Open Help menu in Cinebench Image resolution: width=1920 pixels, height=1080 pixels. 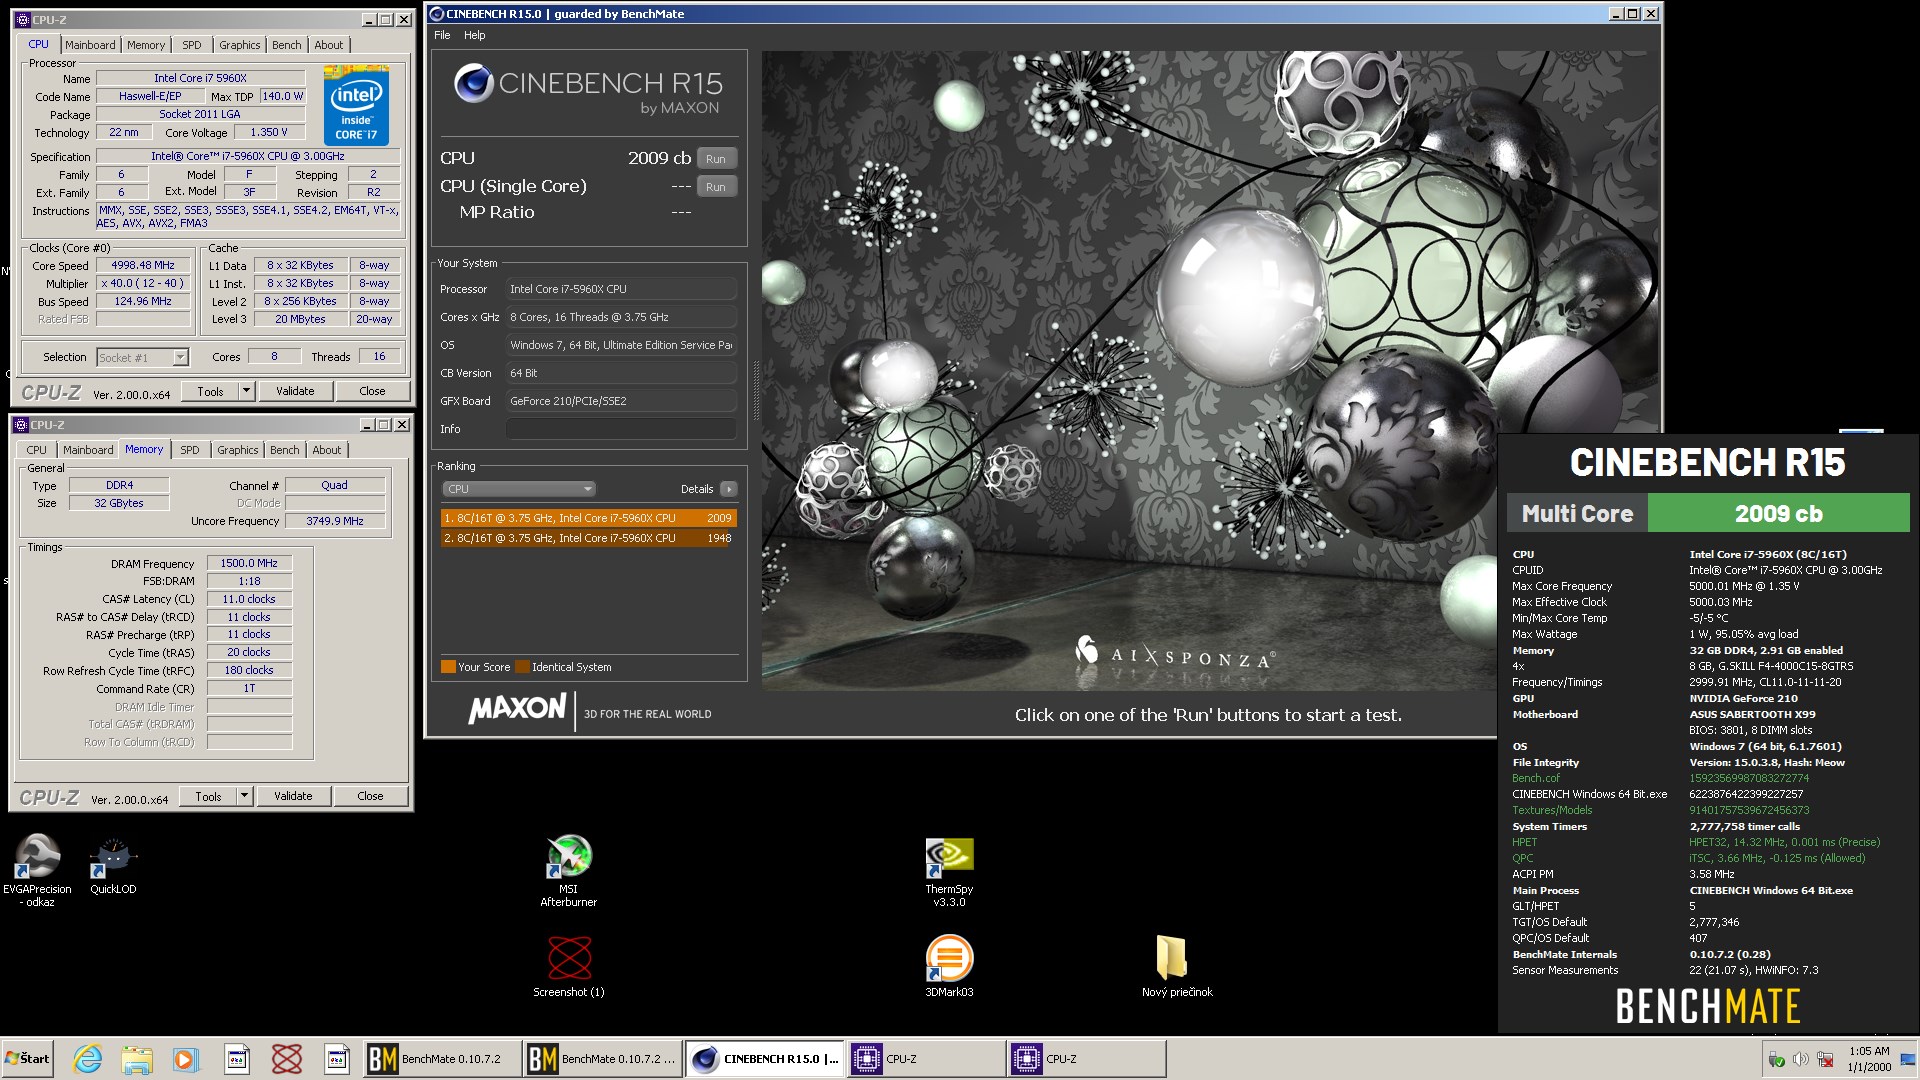(474, 35)
